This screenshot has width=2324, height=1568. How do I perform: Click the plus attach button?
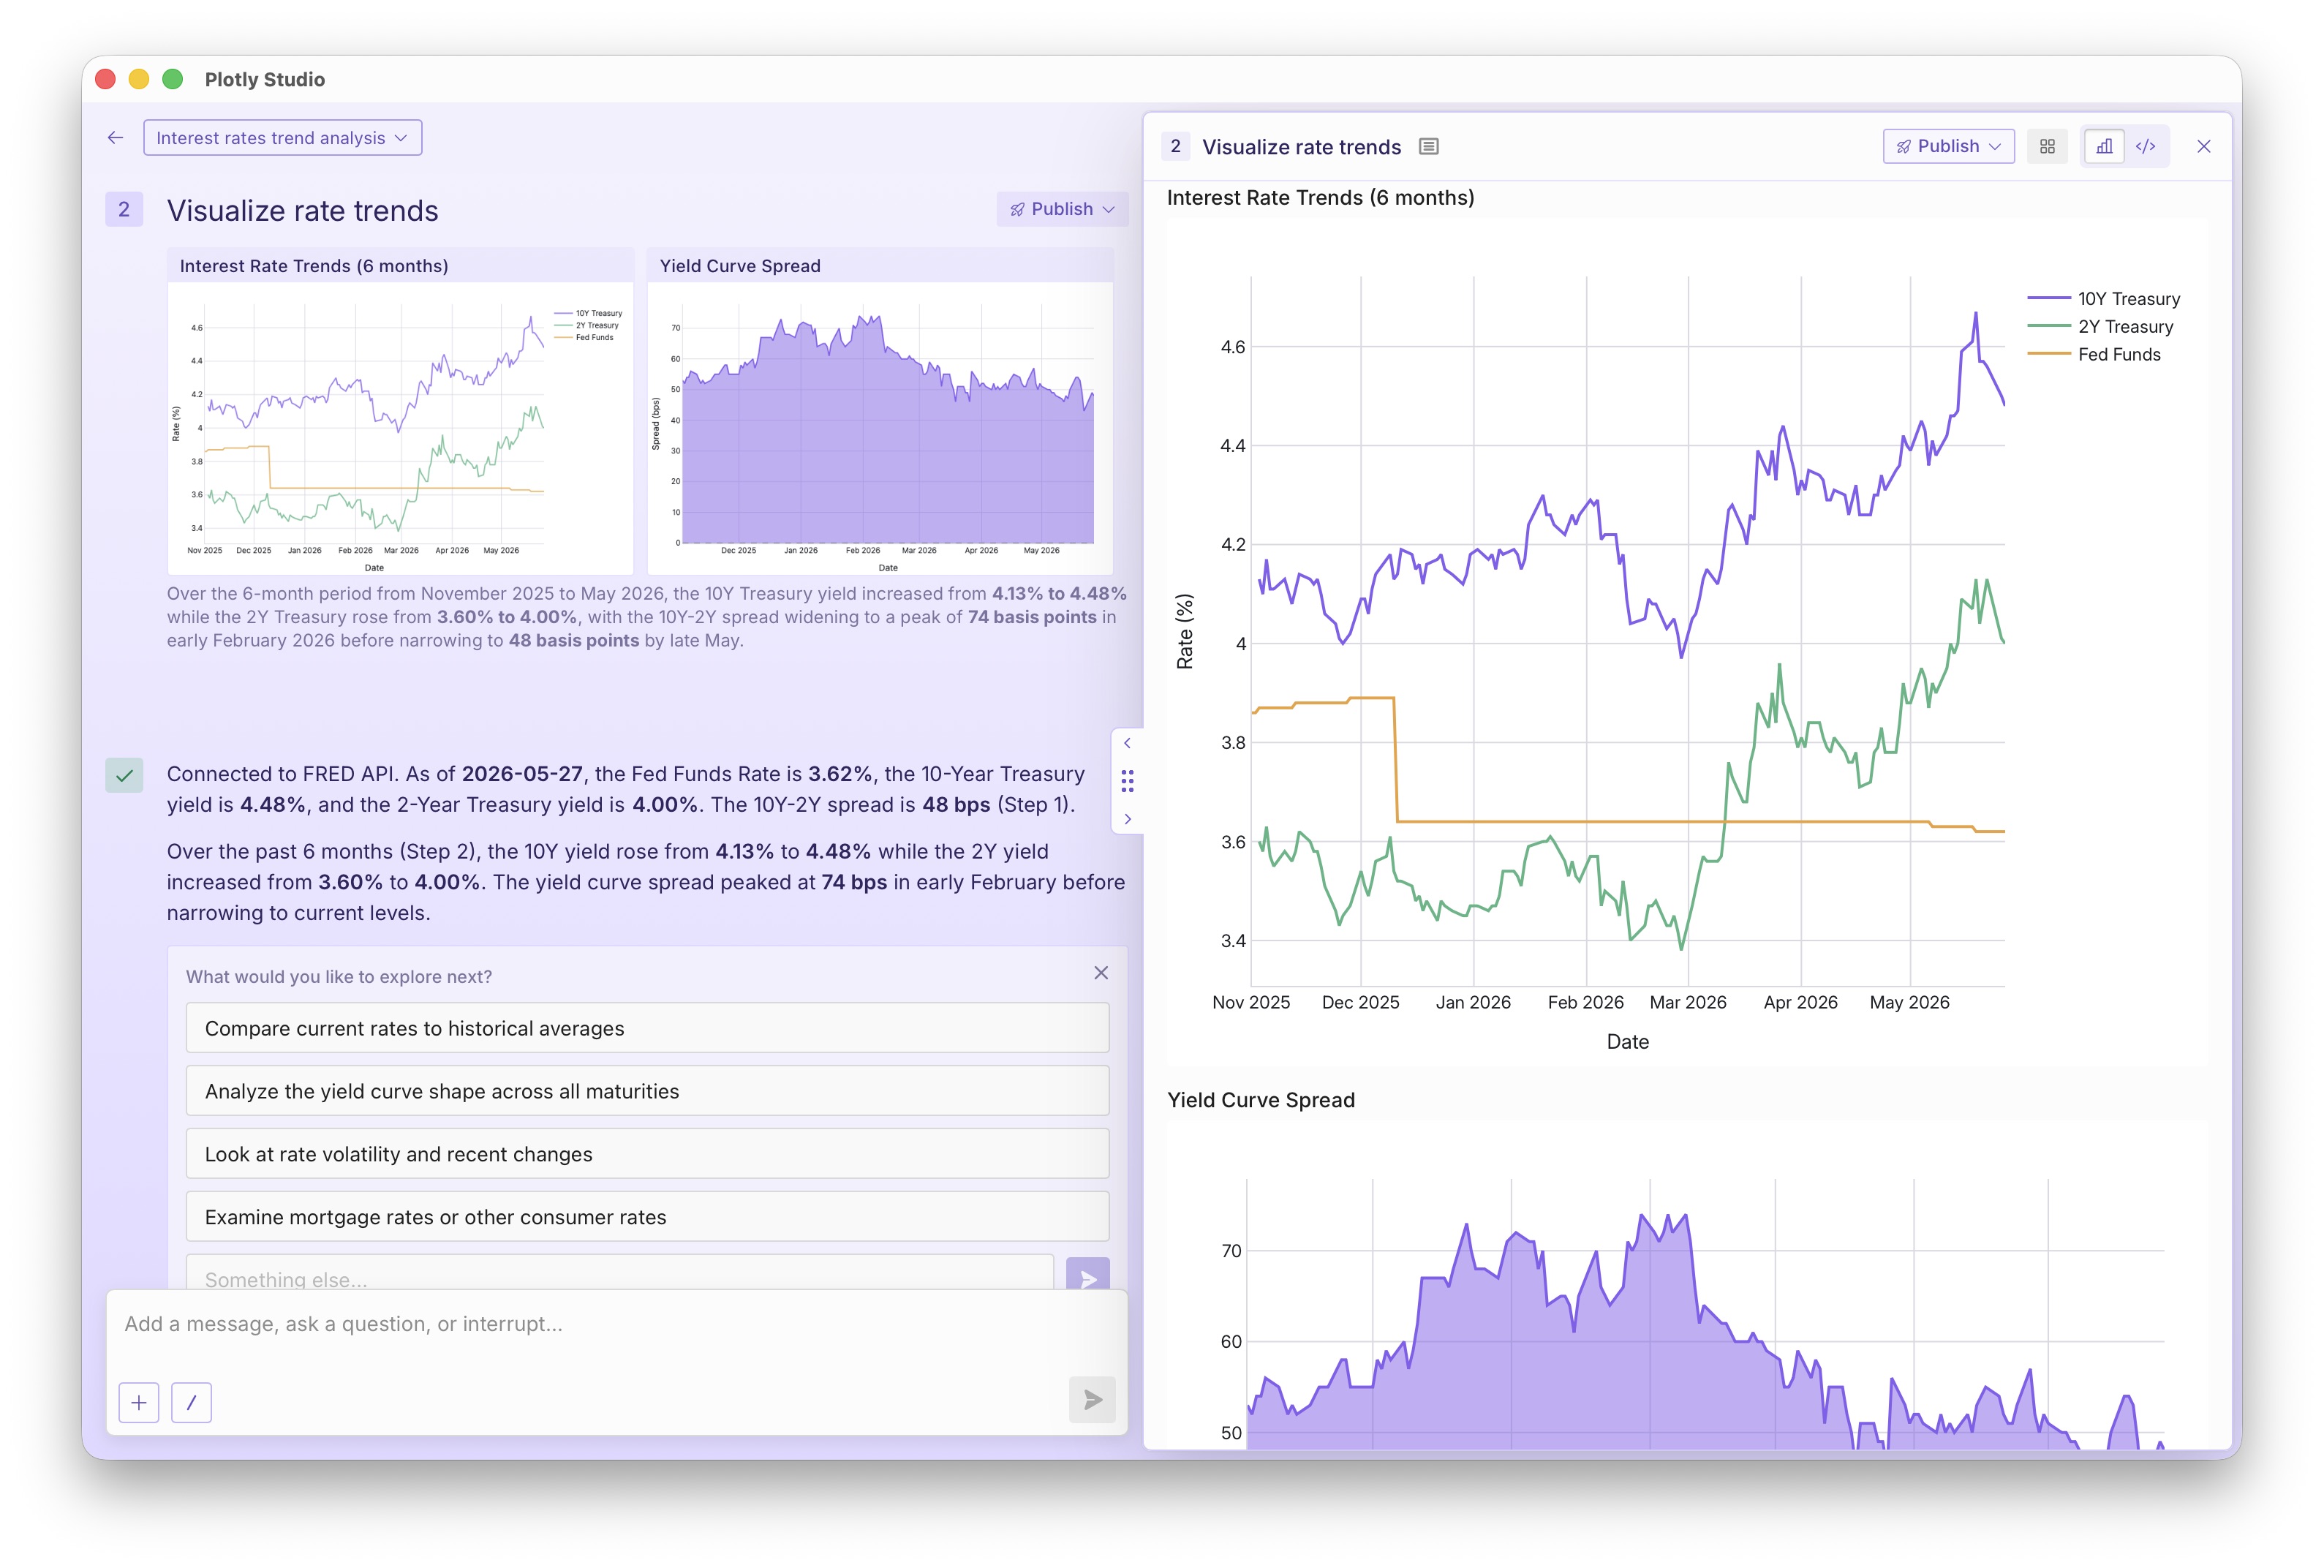click(139, 1402)
